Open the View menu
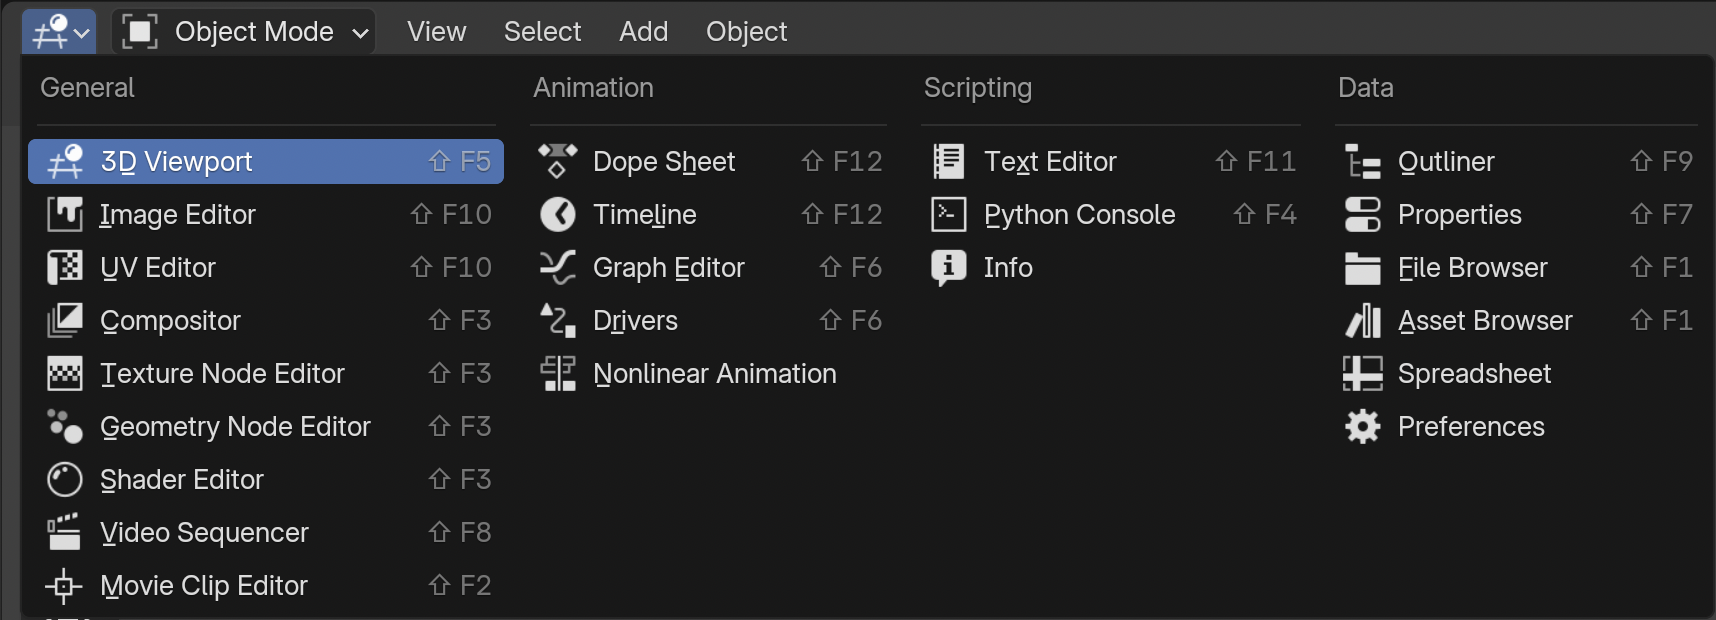Image resolution: width=1716 pixels, height=620 pixels. click(436, 32)
